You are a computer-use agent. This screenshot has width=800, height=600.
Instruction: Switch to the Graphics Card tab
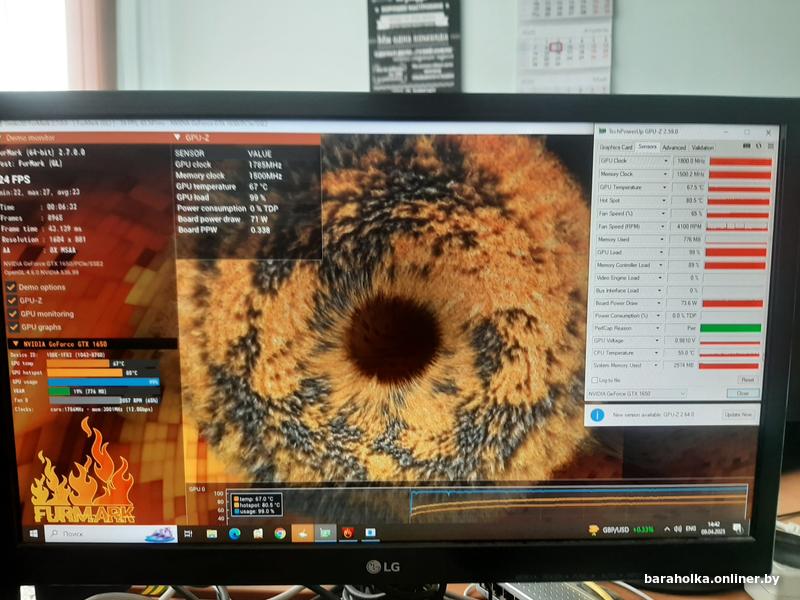click(x=616, y=147)
